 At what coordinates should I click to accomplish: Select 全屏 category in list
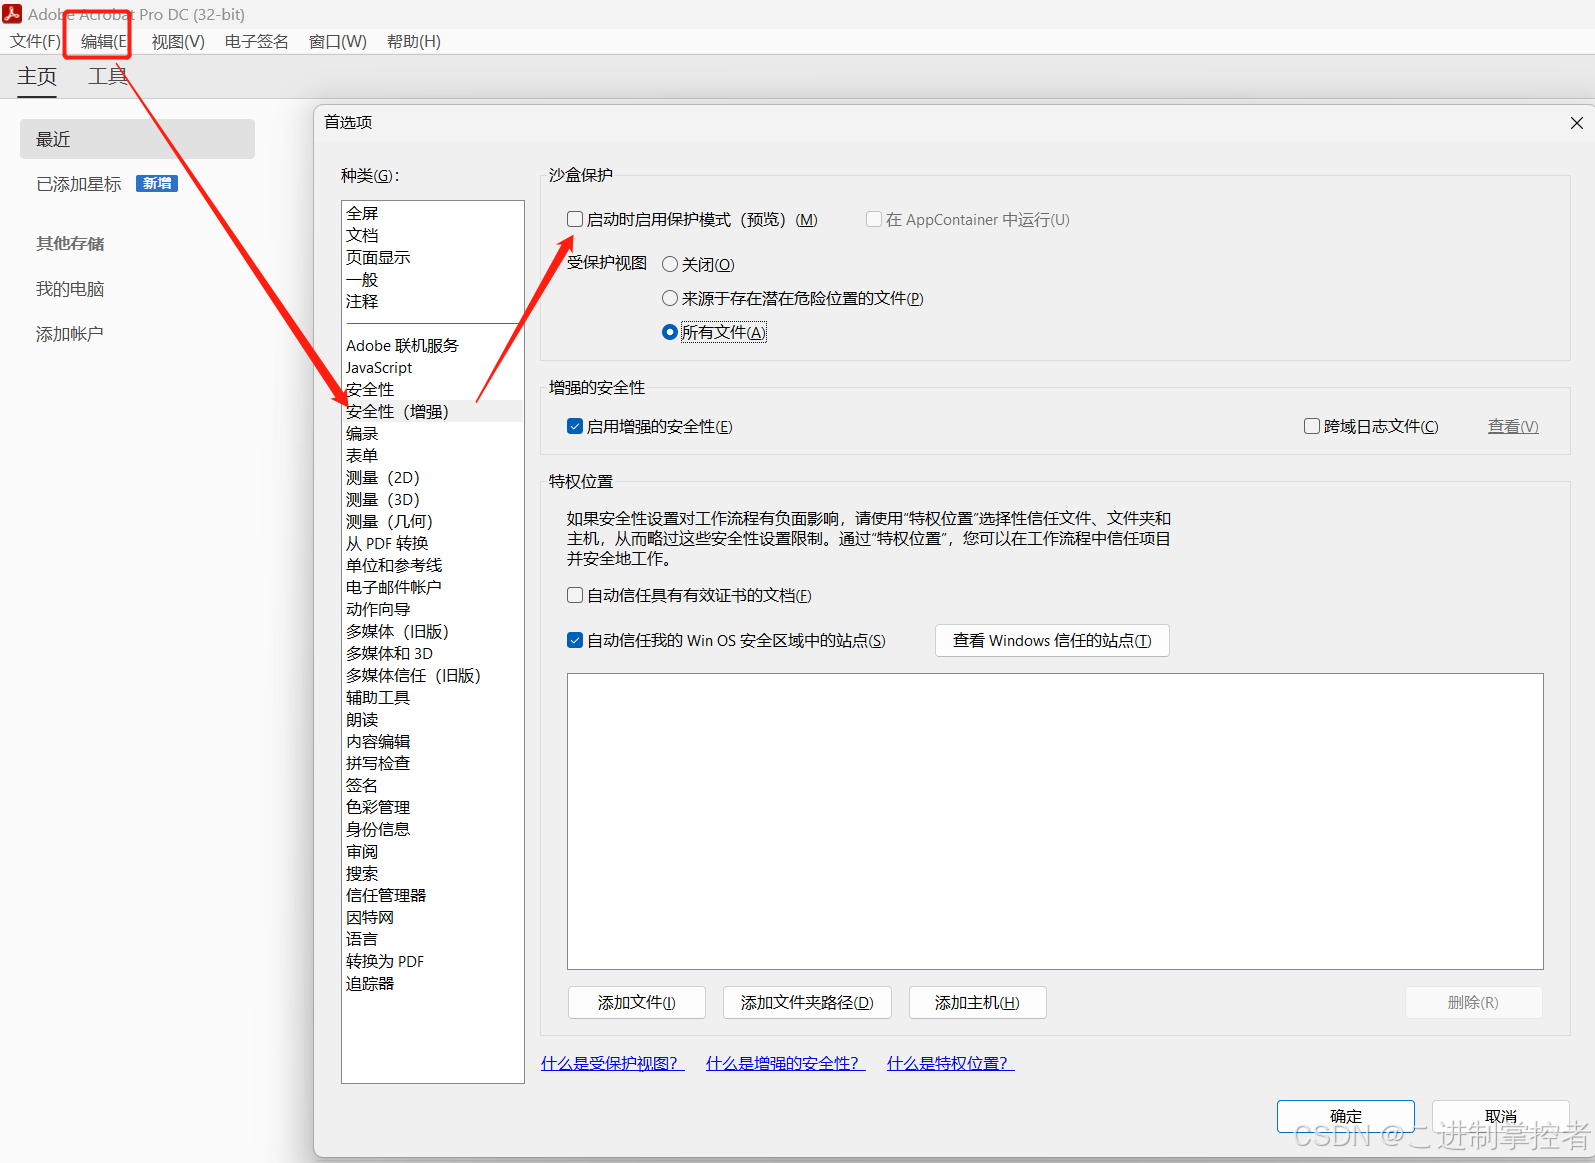[432, 213]
